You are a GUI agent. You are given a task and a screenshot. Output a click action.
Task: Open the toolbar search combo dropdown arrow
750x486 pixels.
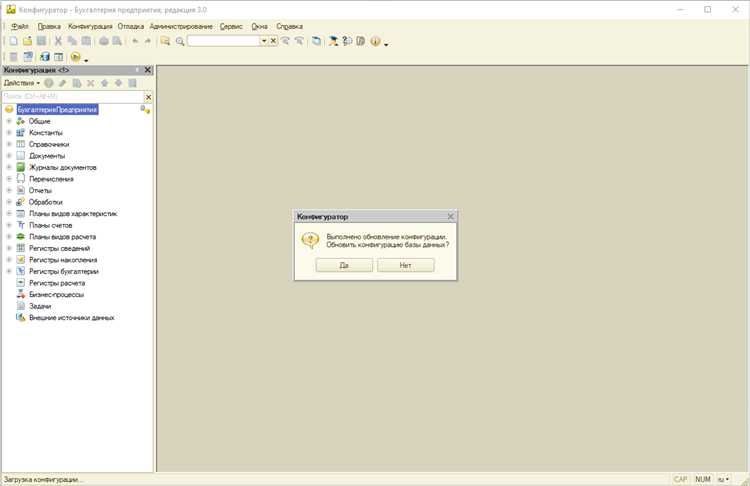pyautogui.click(x=264, y=41)
